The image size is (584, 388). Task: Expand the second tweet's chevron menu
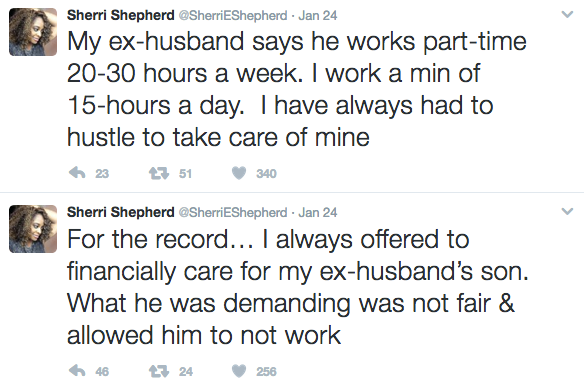point(567,212)
